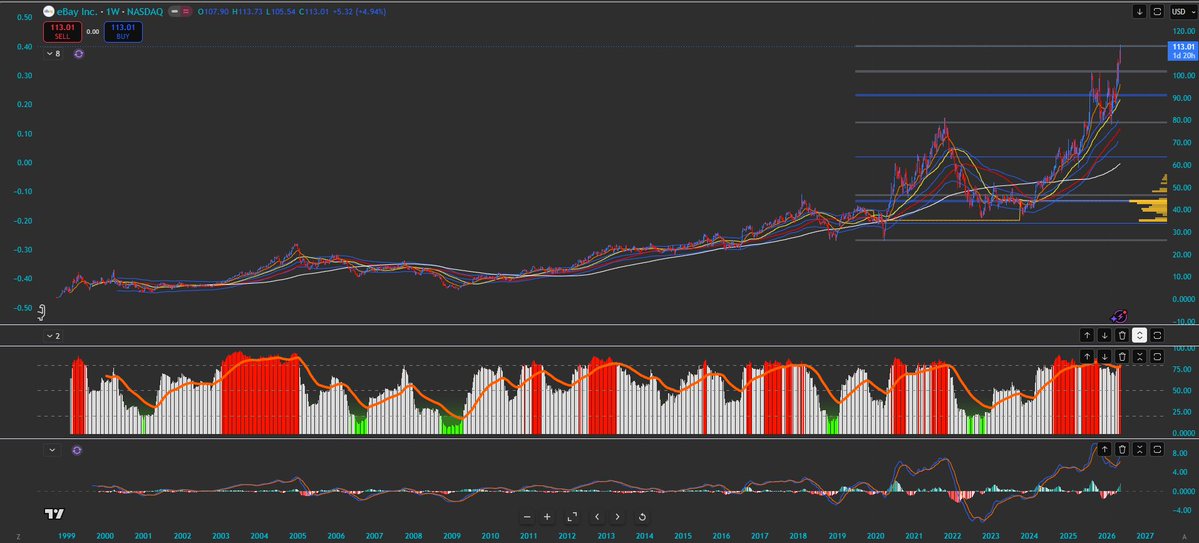Zoom out the chart with minus button
Image resolution: width=1199 pixels, height=543 pixels.
[x=526, y=517]
